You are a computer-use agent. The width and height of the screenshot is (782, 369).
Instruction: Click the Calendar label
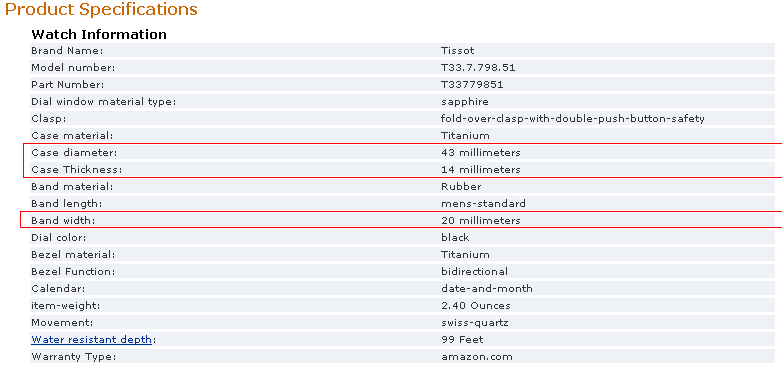tap(58, 288)
